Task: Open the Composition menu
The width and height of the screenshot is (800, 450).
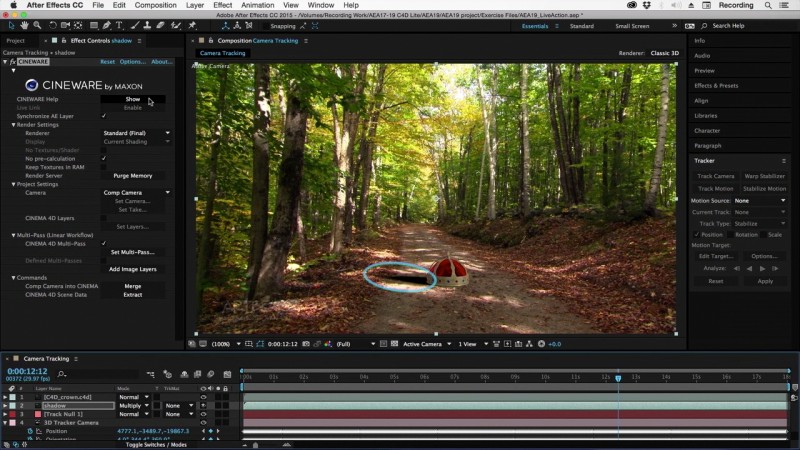Action: [x=156, y=5]
